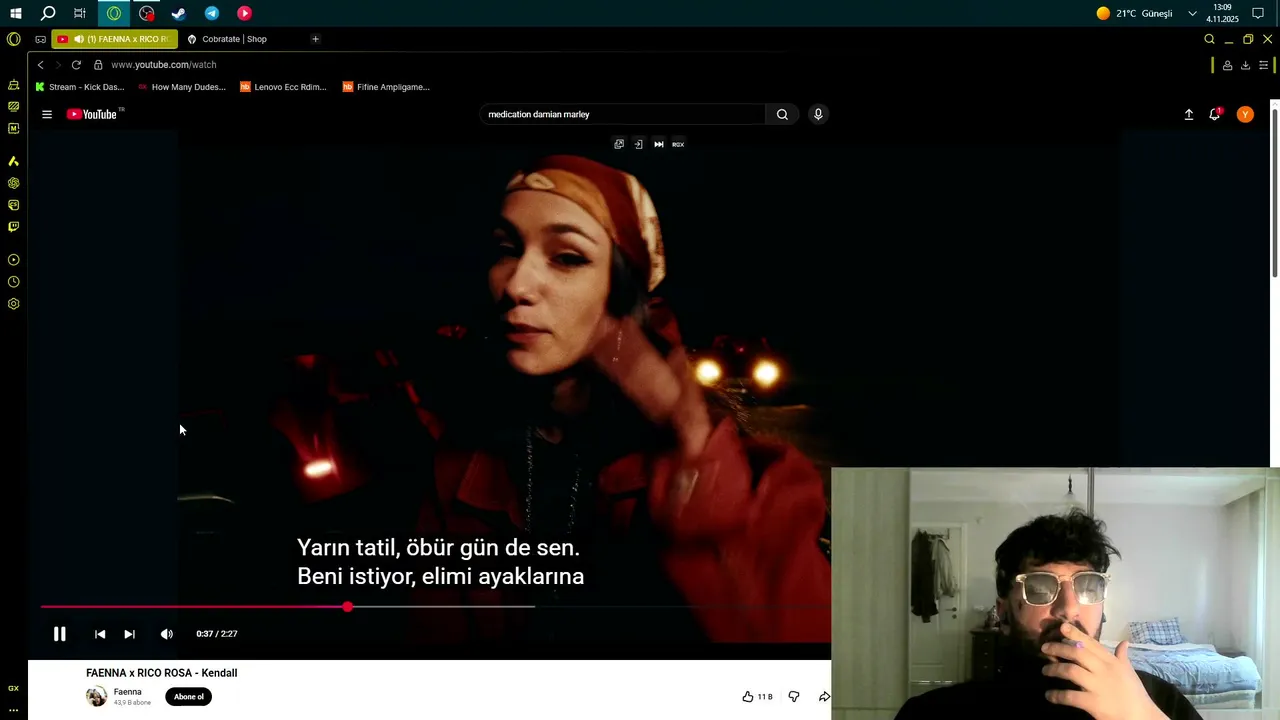Open YouTube notifications bell

pos(1215,114)
